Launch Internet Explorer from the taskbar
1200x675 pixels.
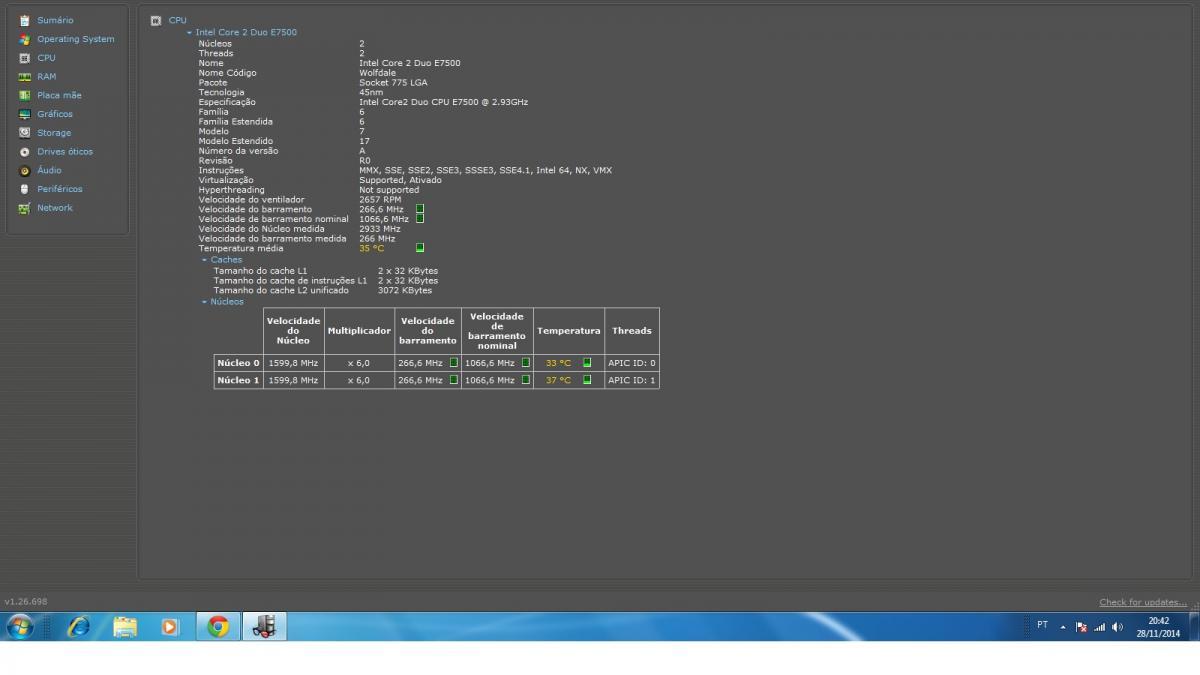tap(78, 627)
